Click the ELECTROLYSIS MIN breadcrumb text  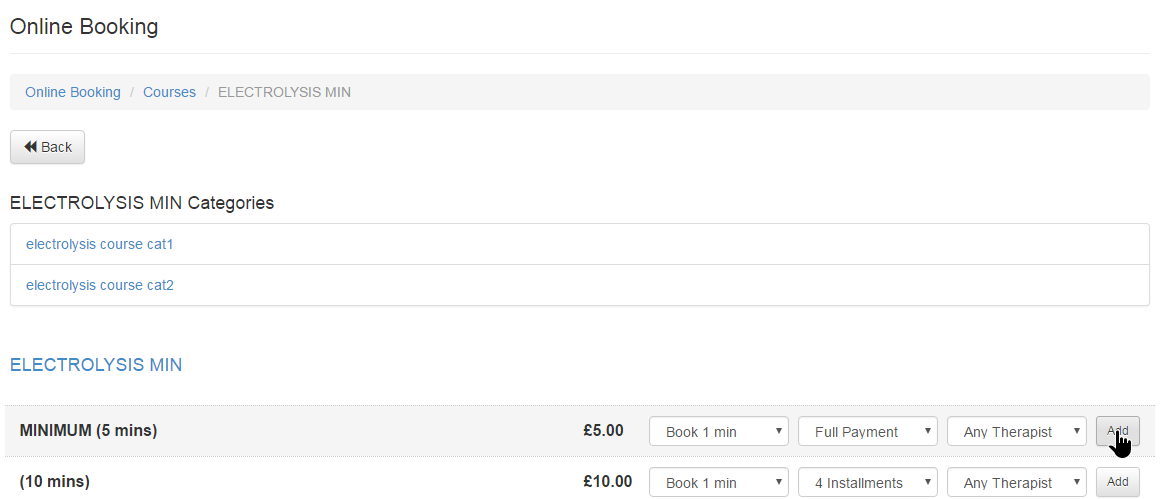284,92
